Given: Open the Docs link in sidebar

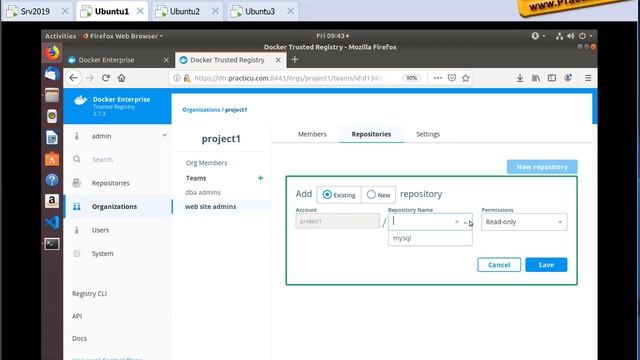Looking at the screenshot, I should pos(79,338).
